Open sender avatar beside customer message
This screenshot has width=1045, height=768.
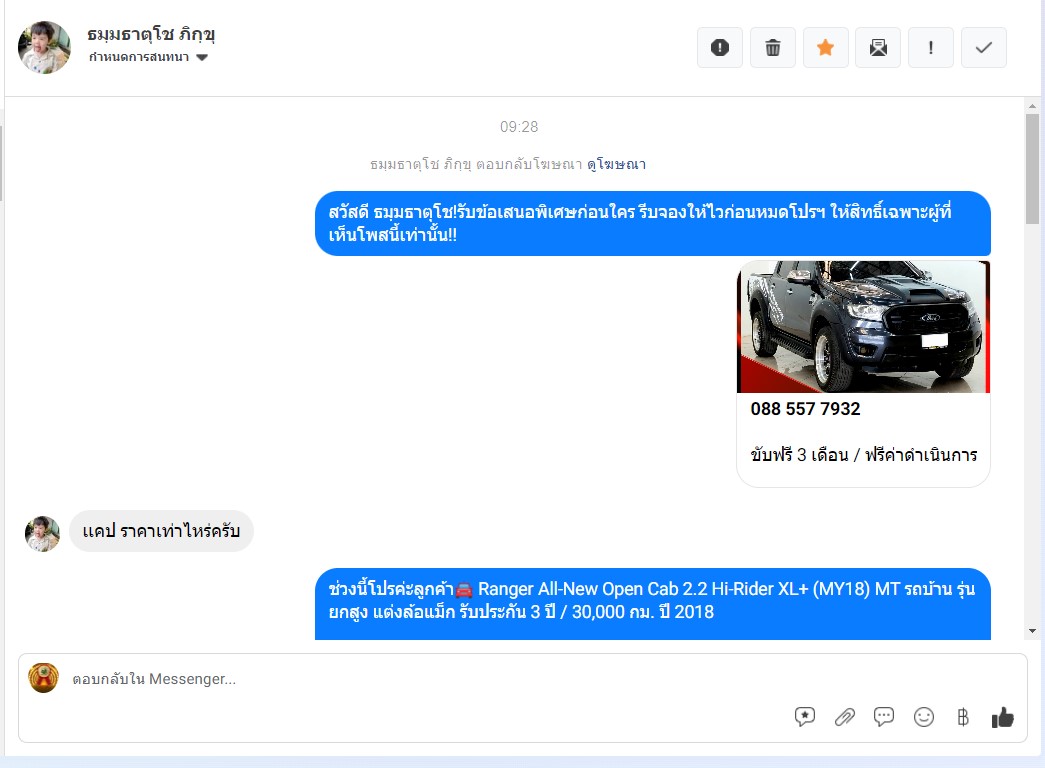42,533
